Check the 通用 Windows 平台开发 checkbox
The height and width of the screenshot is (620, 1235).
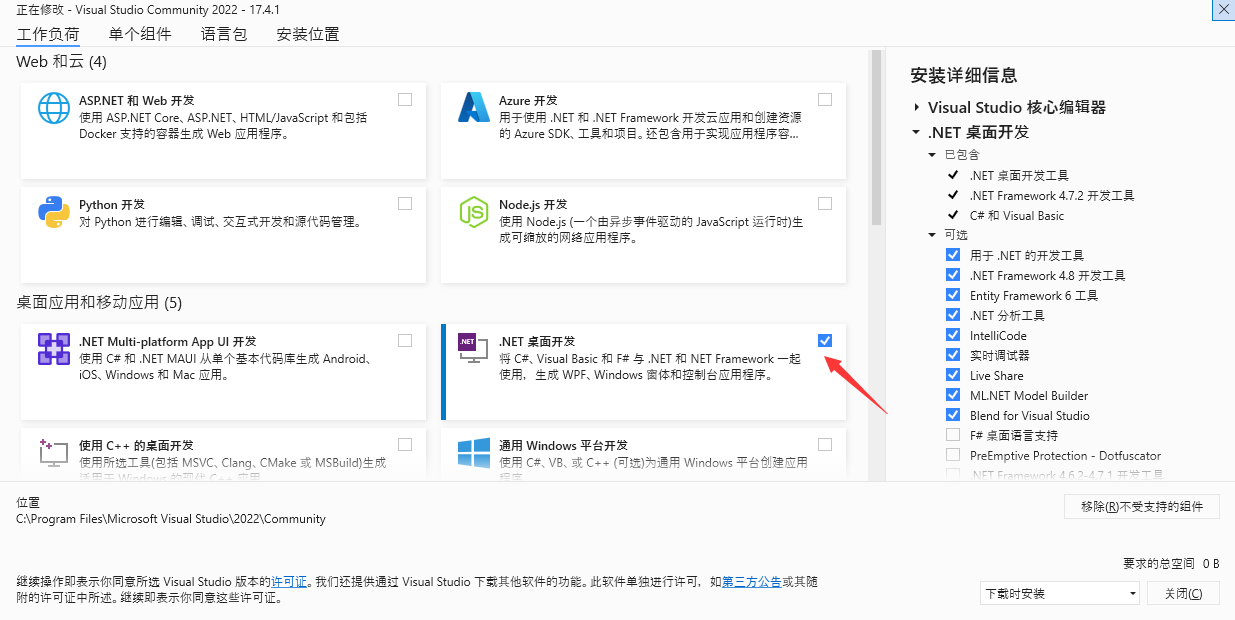tap(825, 444)
